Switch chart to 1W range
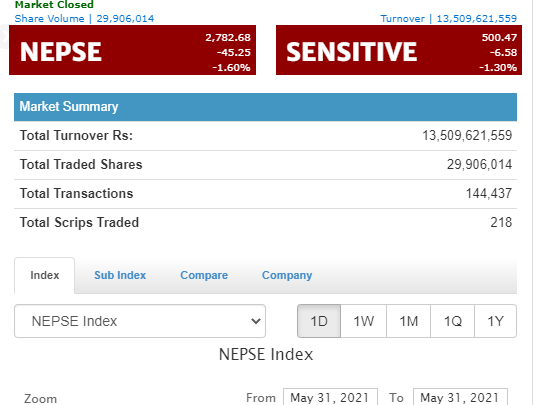Screen dimensions: 554x405 (364, 321)
